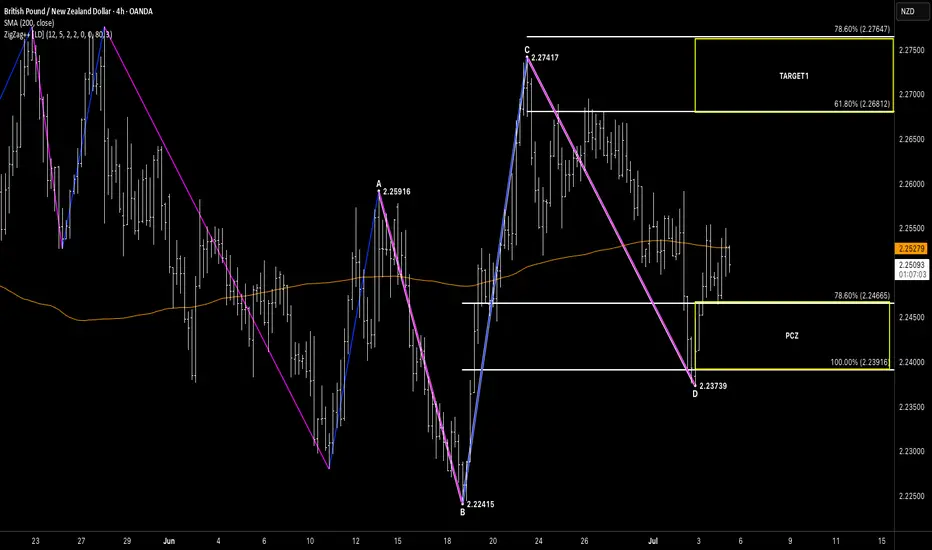Viewport: 932px width, 550px height.
Task: Click point D price label 2.23739
Action: tap(713, 386)
